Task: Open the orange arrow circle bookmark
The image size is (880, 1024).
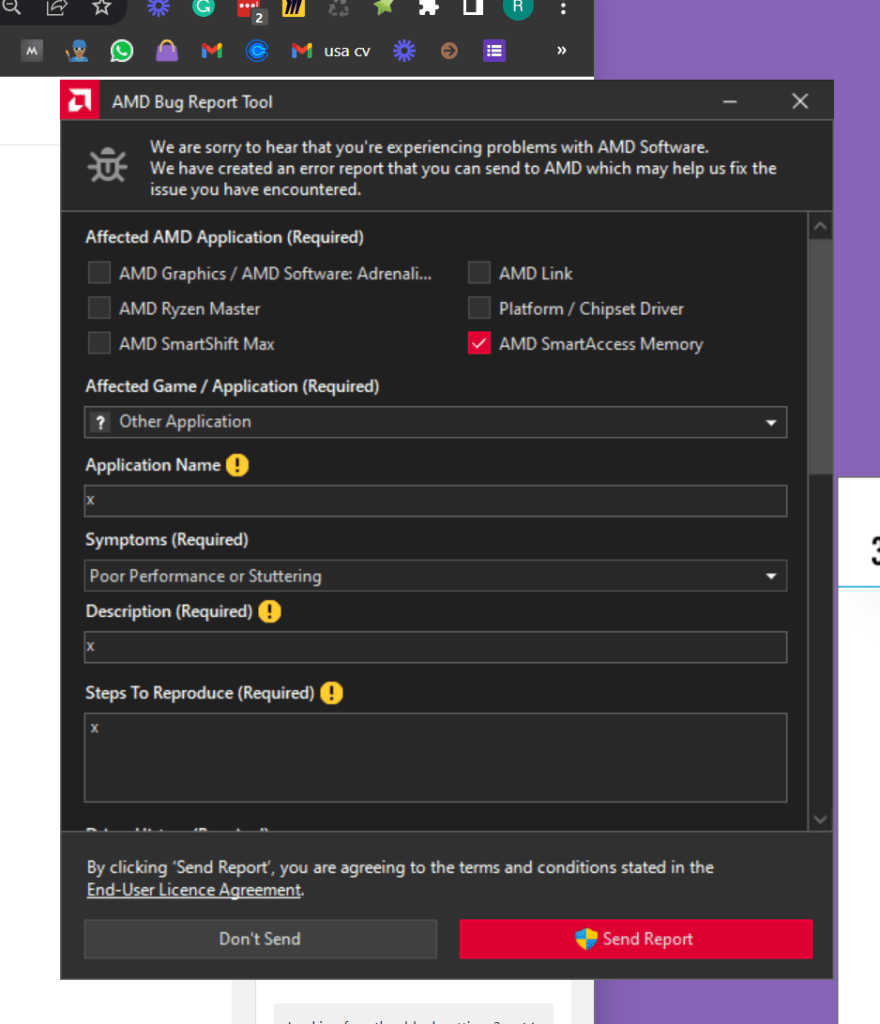Action: [x=449, y=50]
